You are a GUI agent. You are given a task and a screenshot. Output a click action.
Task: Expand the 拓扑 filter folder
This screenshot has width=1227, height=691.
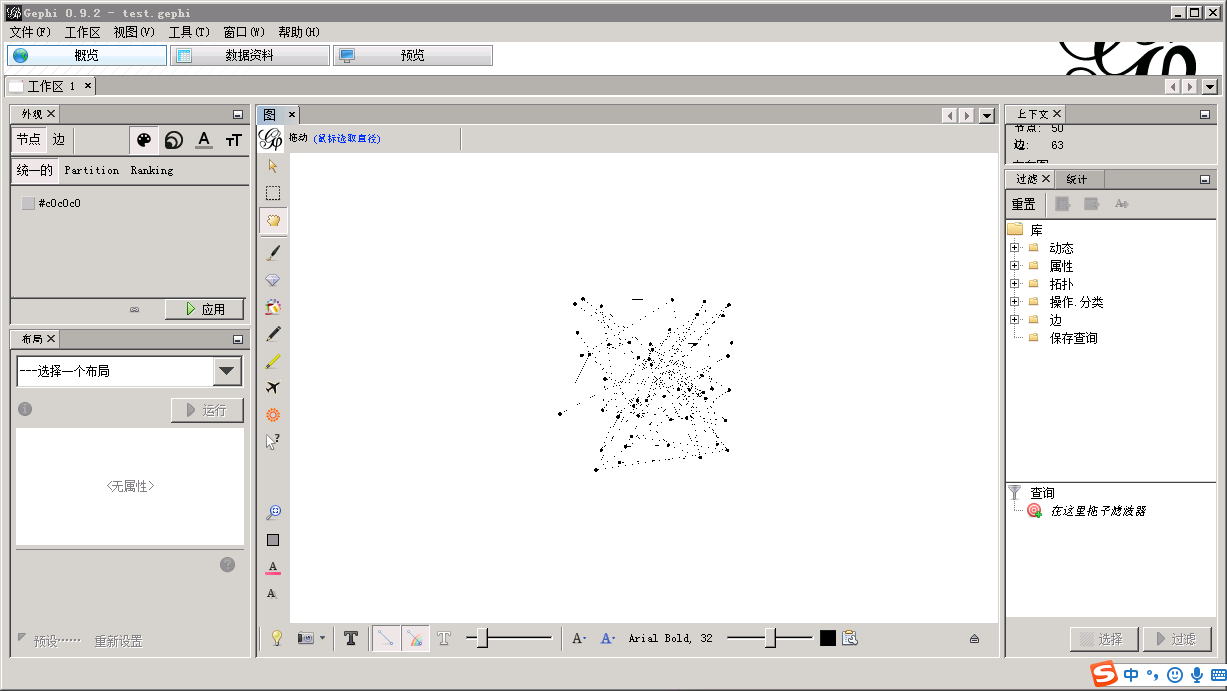coord(1014,284)
